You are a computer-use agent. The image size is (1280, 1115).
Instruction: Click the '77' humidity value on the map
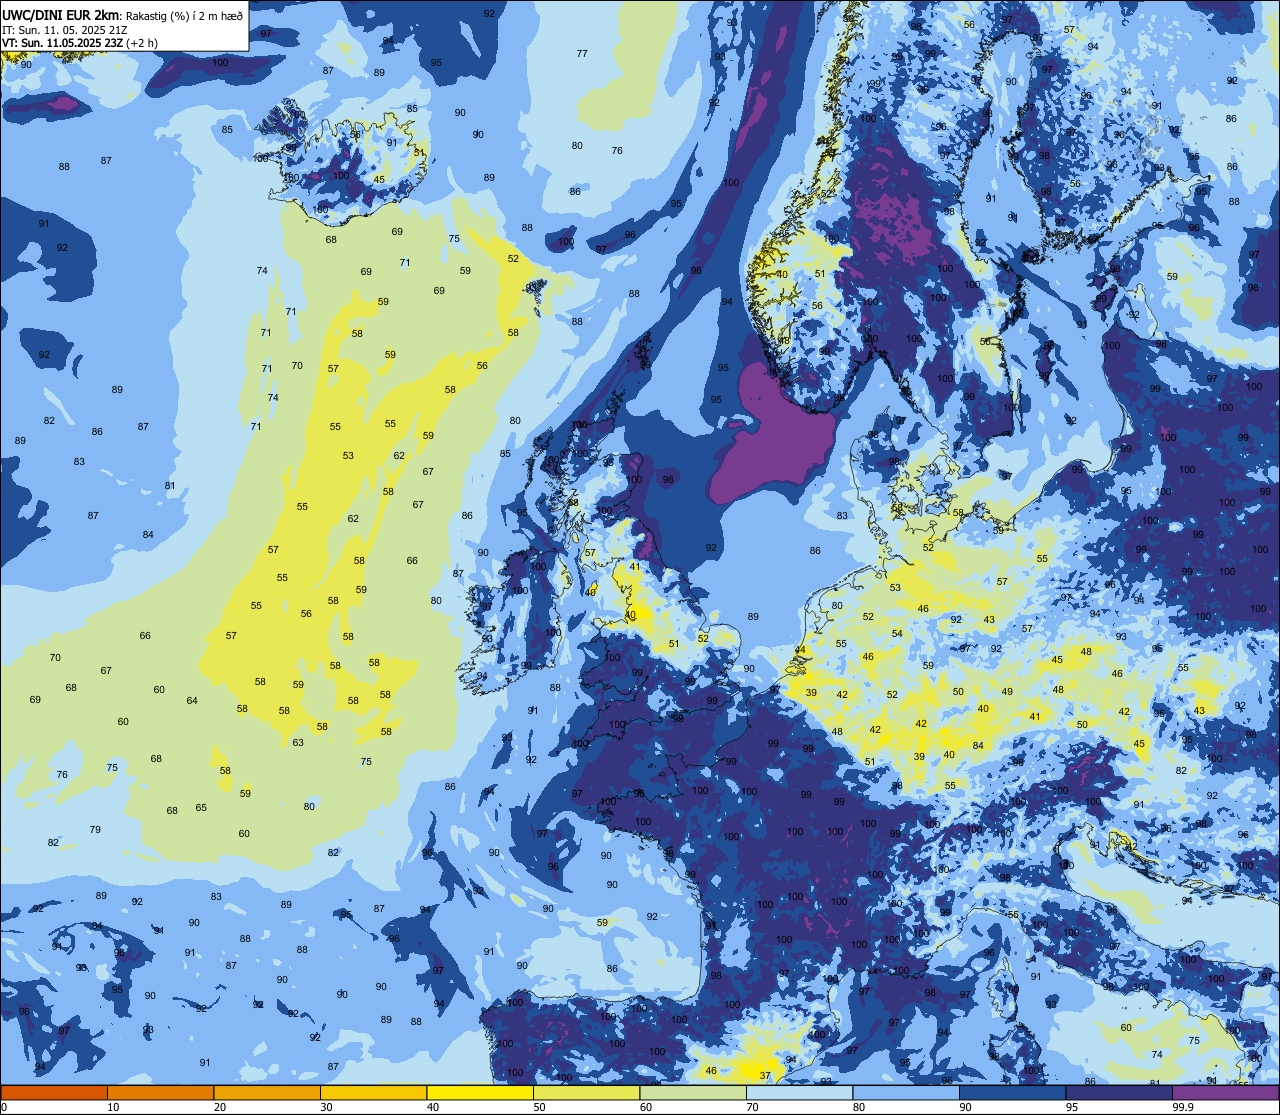pos(582,53)
